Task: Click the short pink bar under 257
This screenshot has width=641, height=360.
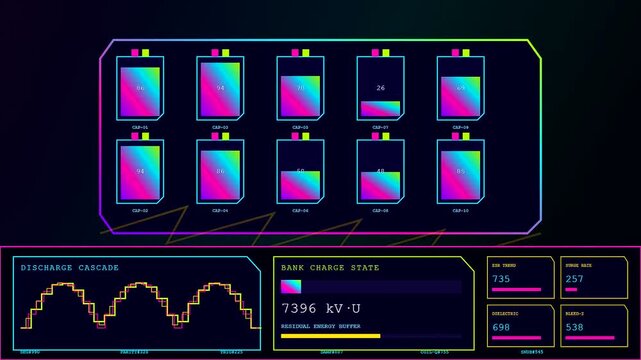Action: (571, 290)
